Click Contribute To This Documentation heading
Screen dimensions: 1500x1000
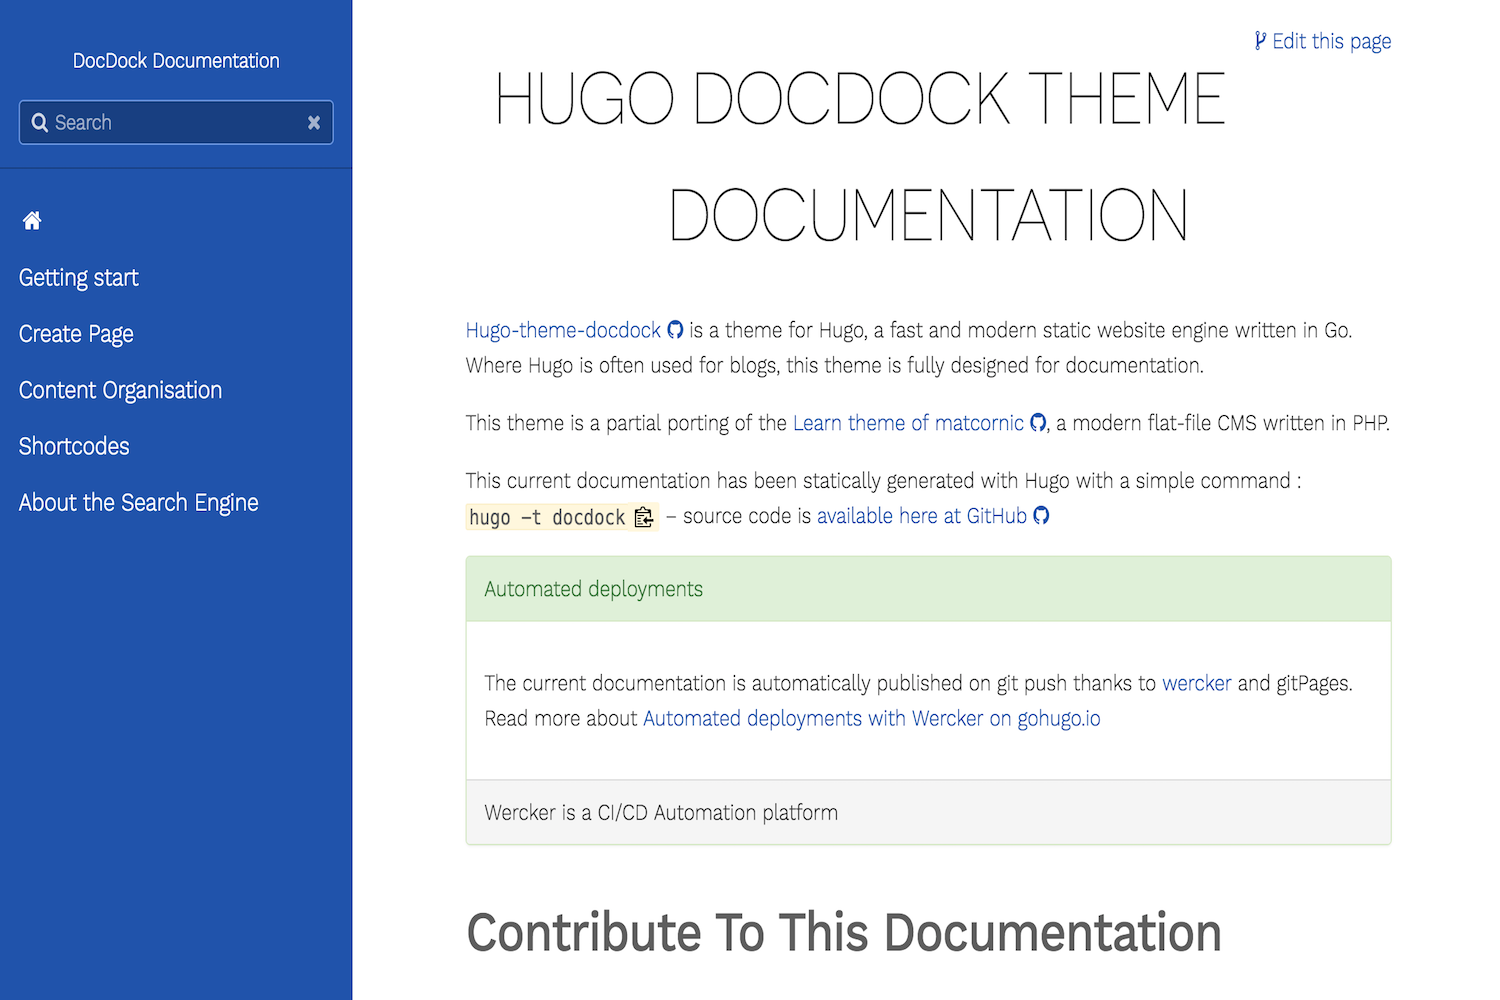(844, 933)
